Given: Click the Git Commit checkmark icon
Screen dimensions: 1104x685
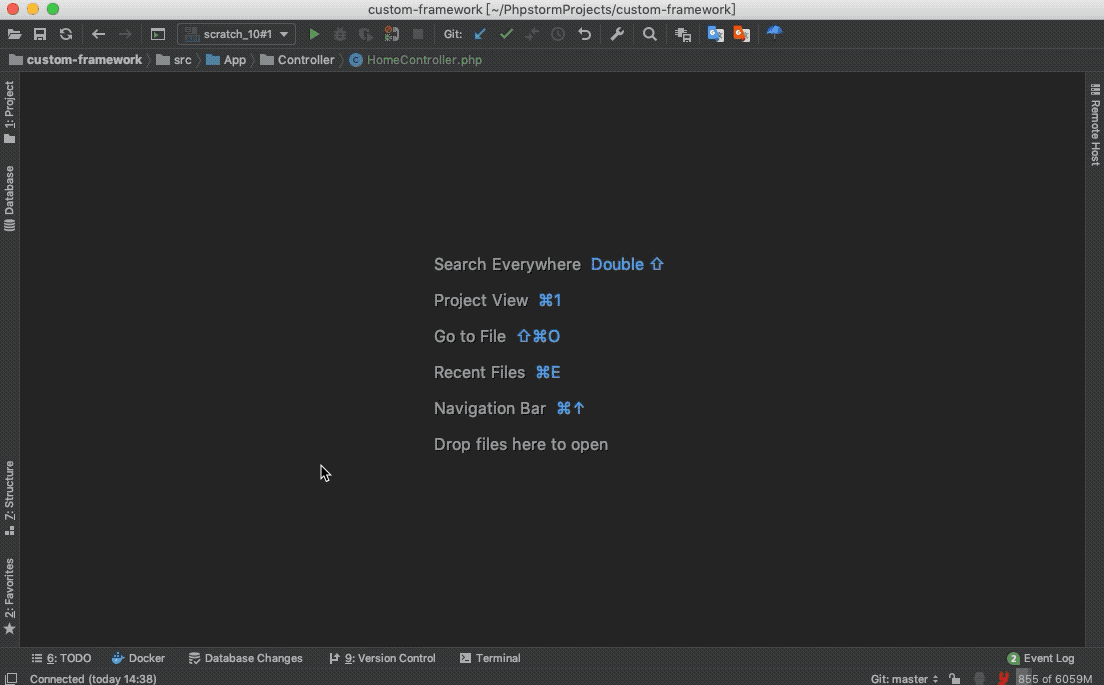Looking at the screenshot, I should [506, 34].
